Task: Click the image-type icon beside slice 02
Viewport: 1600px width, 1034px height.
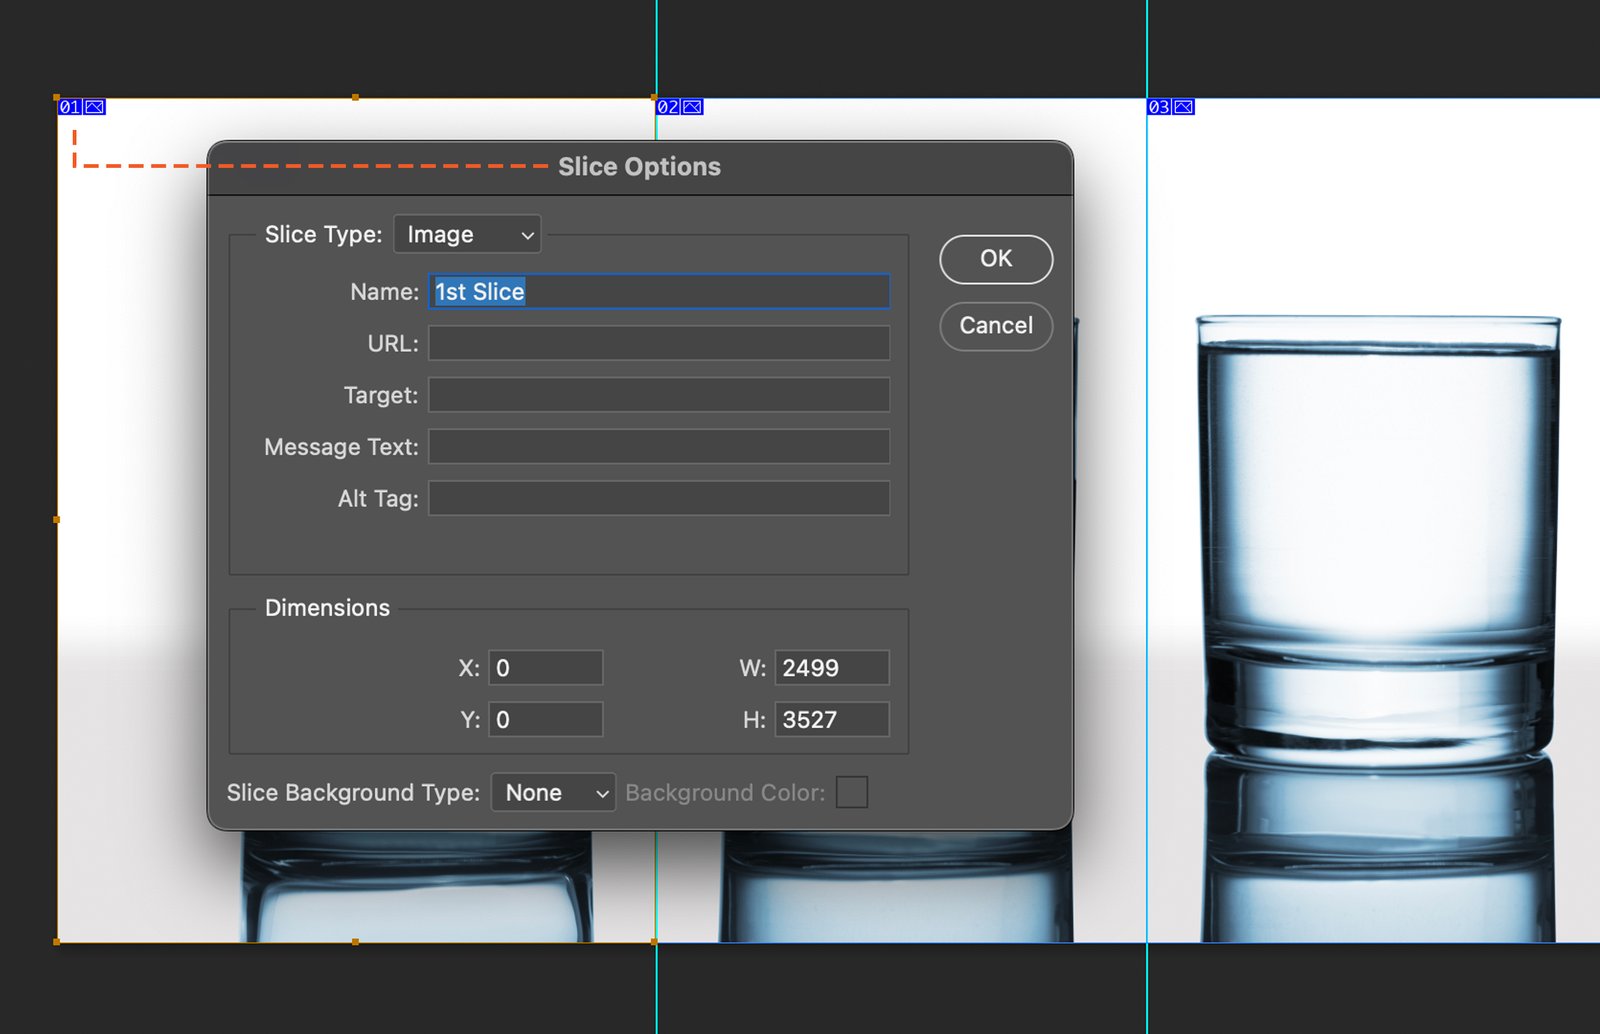Action: 692,107
